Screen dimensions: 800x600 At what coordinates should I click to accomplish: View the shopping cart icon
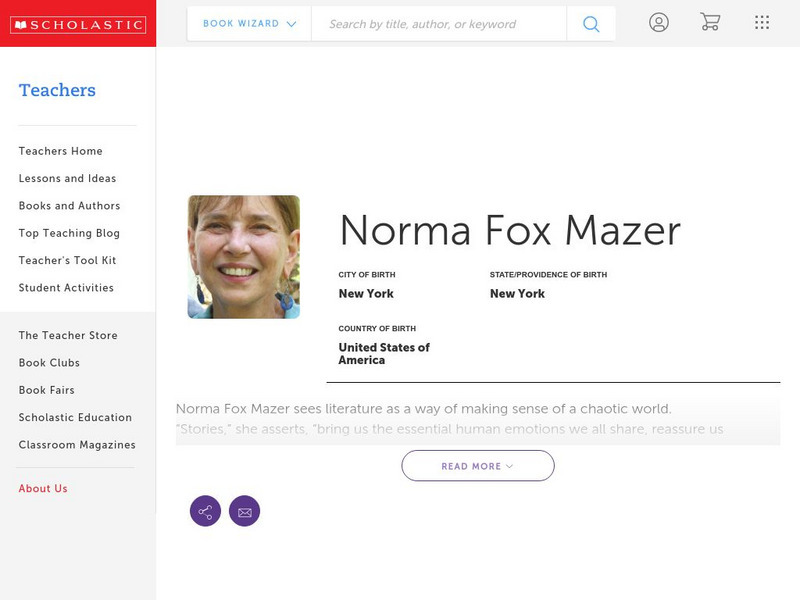click(x=710, y=22)
